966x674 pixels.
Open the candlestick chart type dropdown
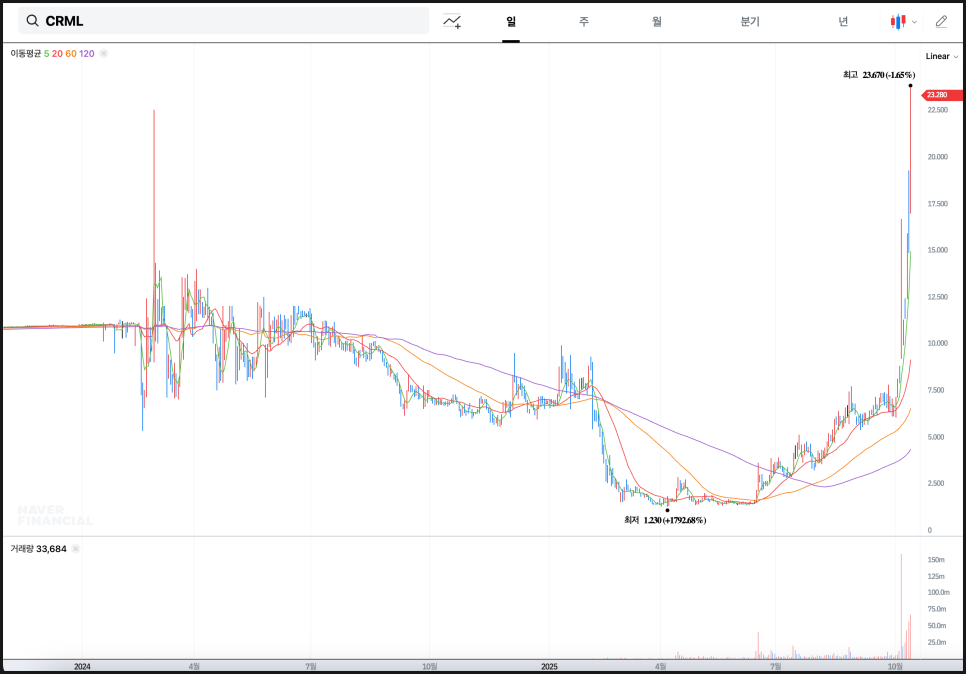903,21
